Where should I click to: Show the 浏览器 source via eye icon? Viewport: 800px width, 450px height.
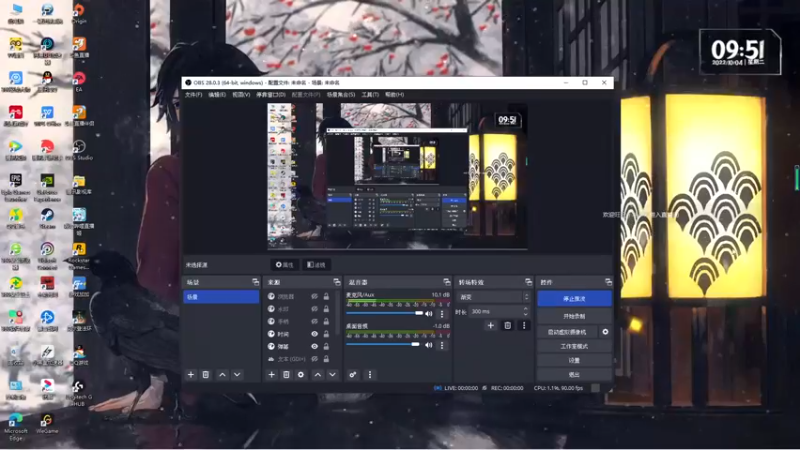tap(314, 296)
